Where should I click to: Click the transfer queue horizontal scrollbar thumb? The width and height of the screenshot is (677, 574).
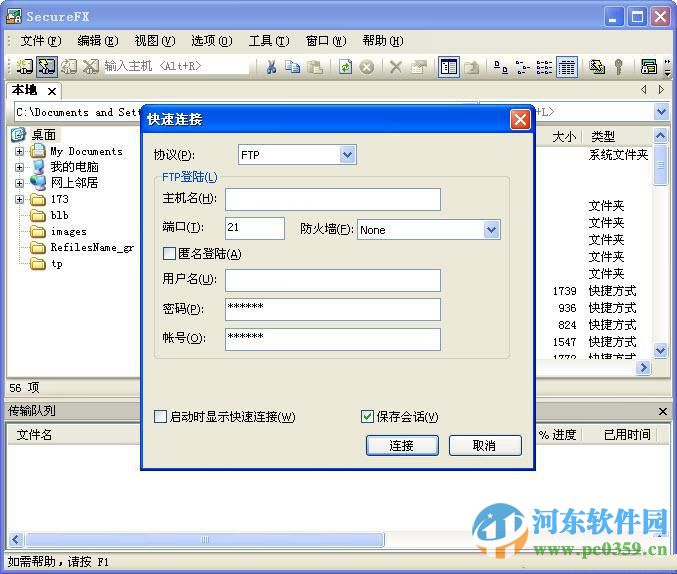point(205,540)
